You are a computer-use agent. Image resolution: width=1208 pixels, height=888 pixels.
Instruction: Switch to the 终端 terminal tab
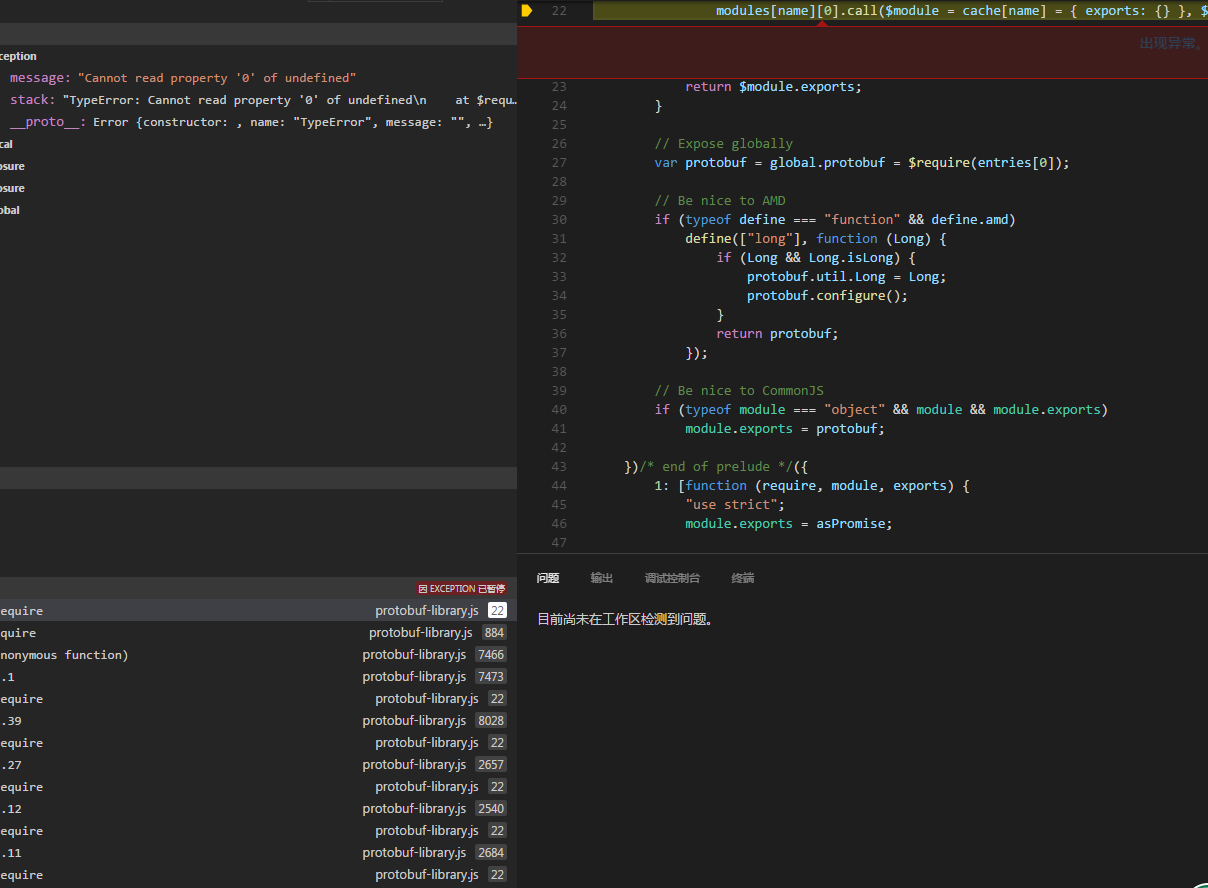click(x=742, y=578)
